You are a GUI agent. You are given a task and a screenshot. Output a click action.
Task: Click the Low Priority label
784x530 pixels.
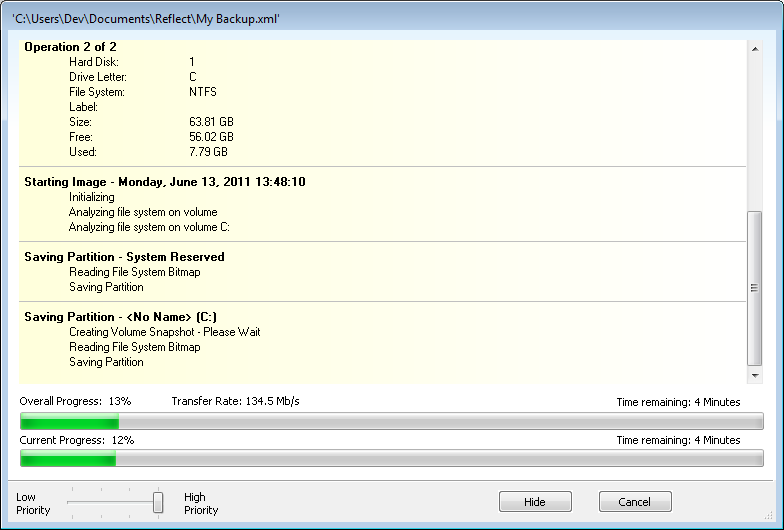(33, 503)
